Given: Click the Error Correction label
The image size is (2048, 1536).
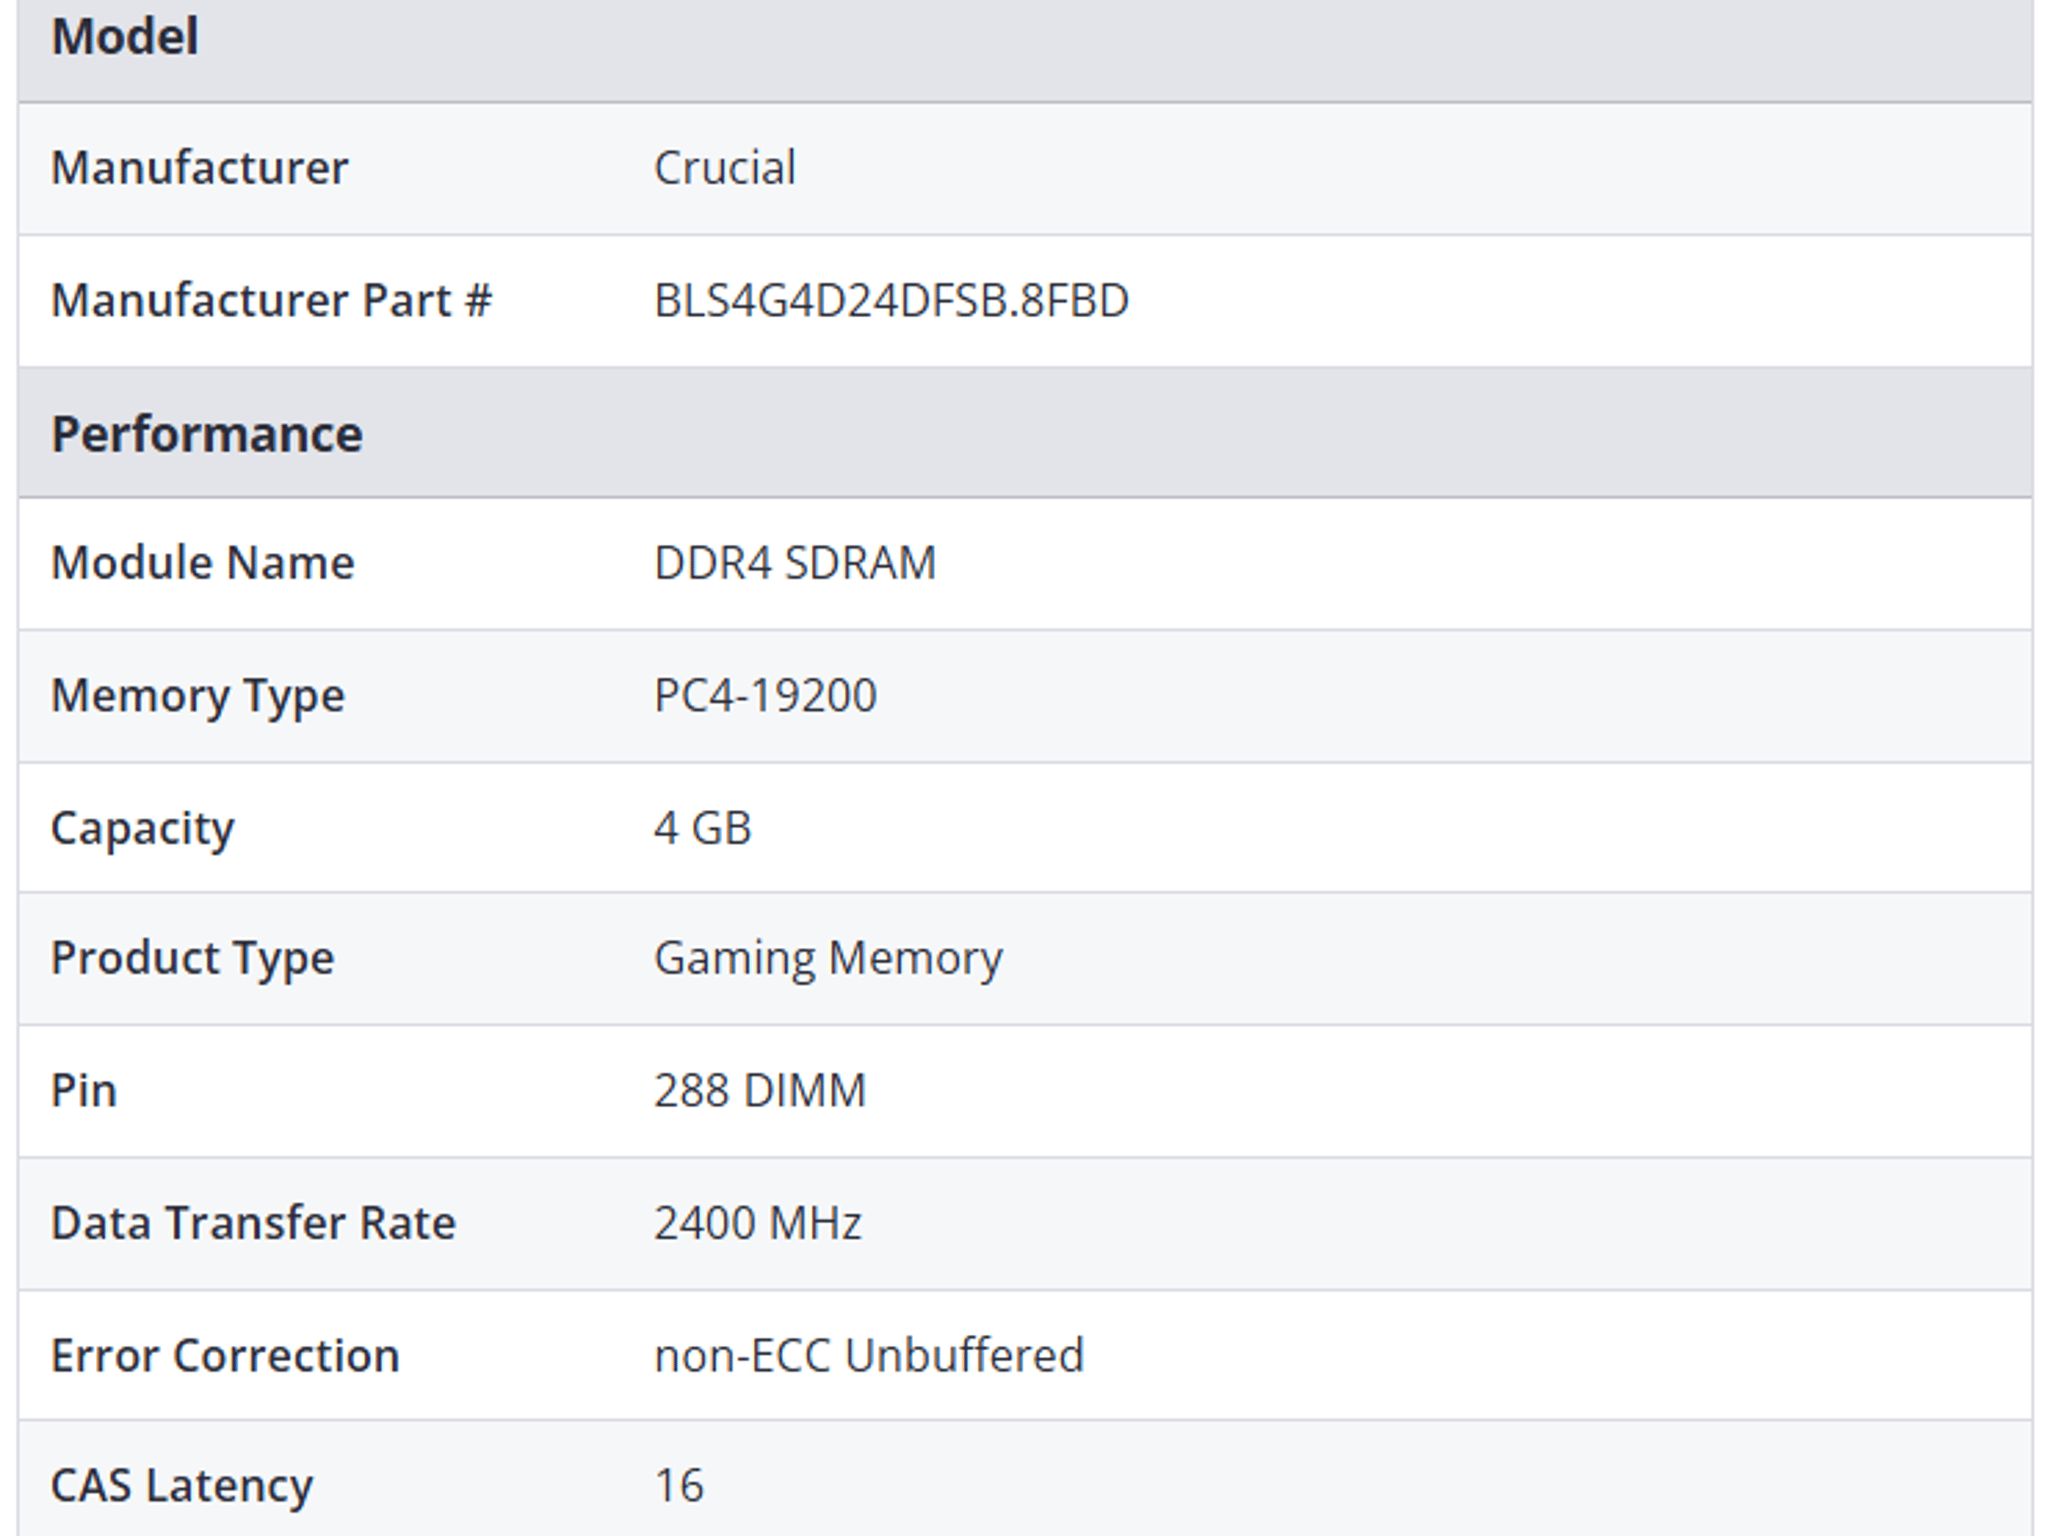Looking at the screenshot, I should point(226,1356).
